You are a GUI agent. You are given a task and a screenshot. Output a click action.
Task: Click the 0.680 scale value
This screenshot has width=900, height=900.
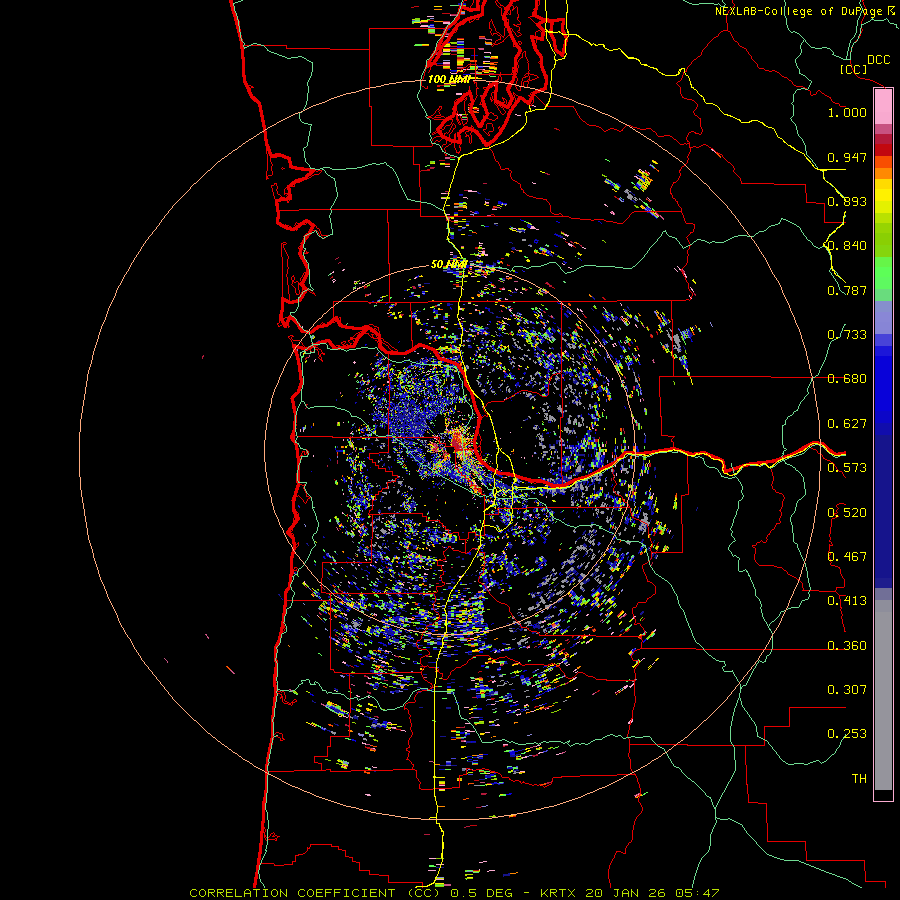pyautogui.click(x=847, y=379)
